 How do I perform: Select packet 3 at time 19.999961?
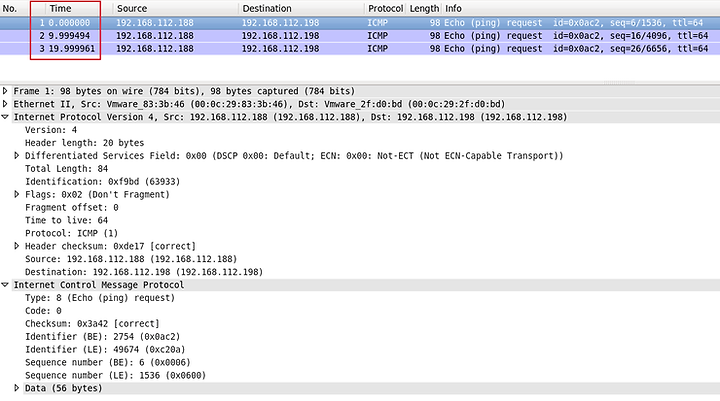pos(360,49)
